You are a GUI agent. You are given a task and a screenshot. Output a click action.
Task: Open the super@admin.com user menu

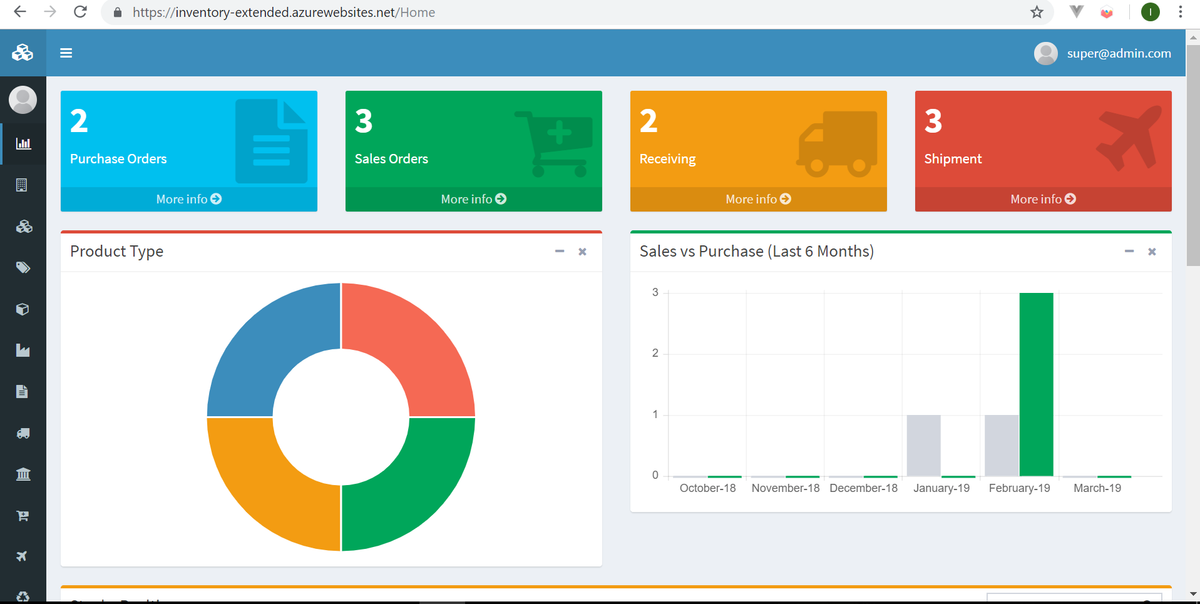point(1104,53)
